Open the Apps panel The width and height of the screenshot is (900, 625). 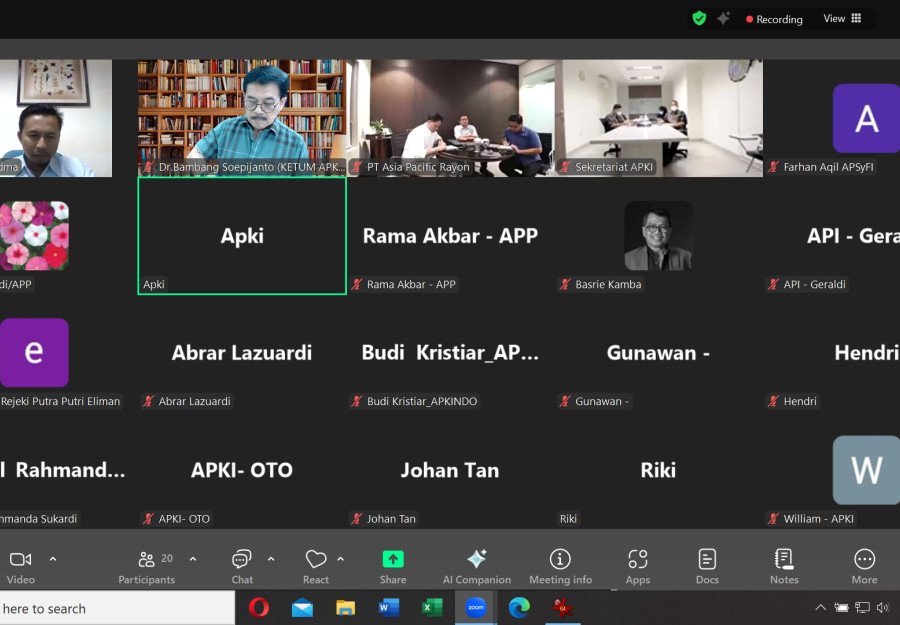638,567
